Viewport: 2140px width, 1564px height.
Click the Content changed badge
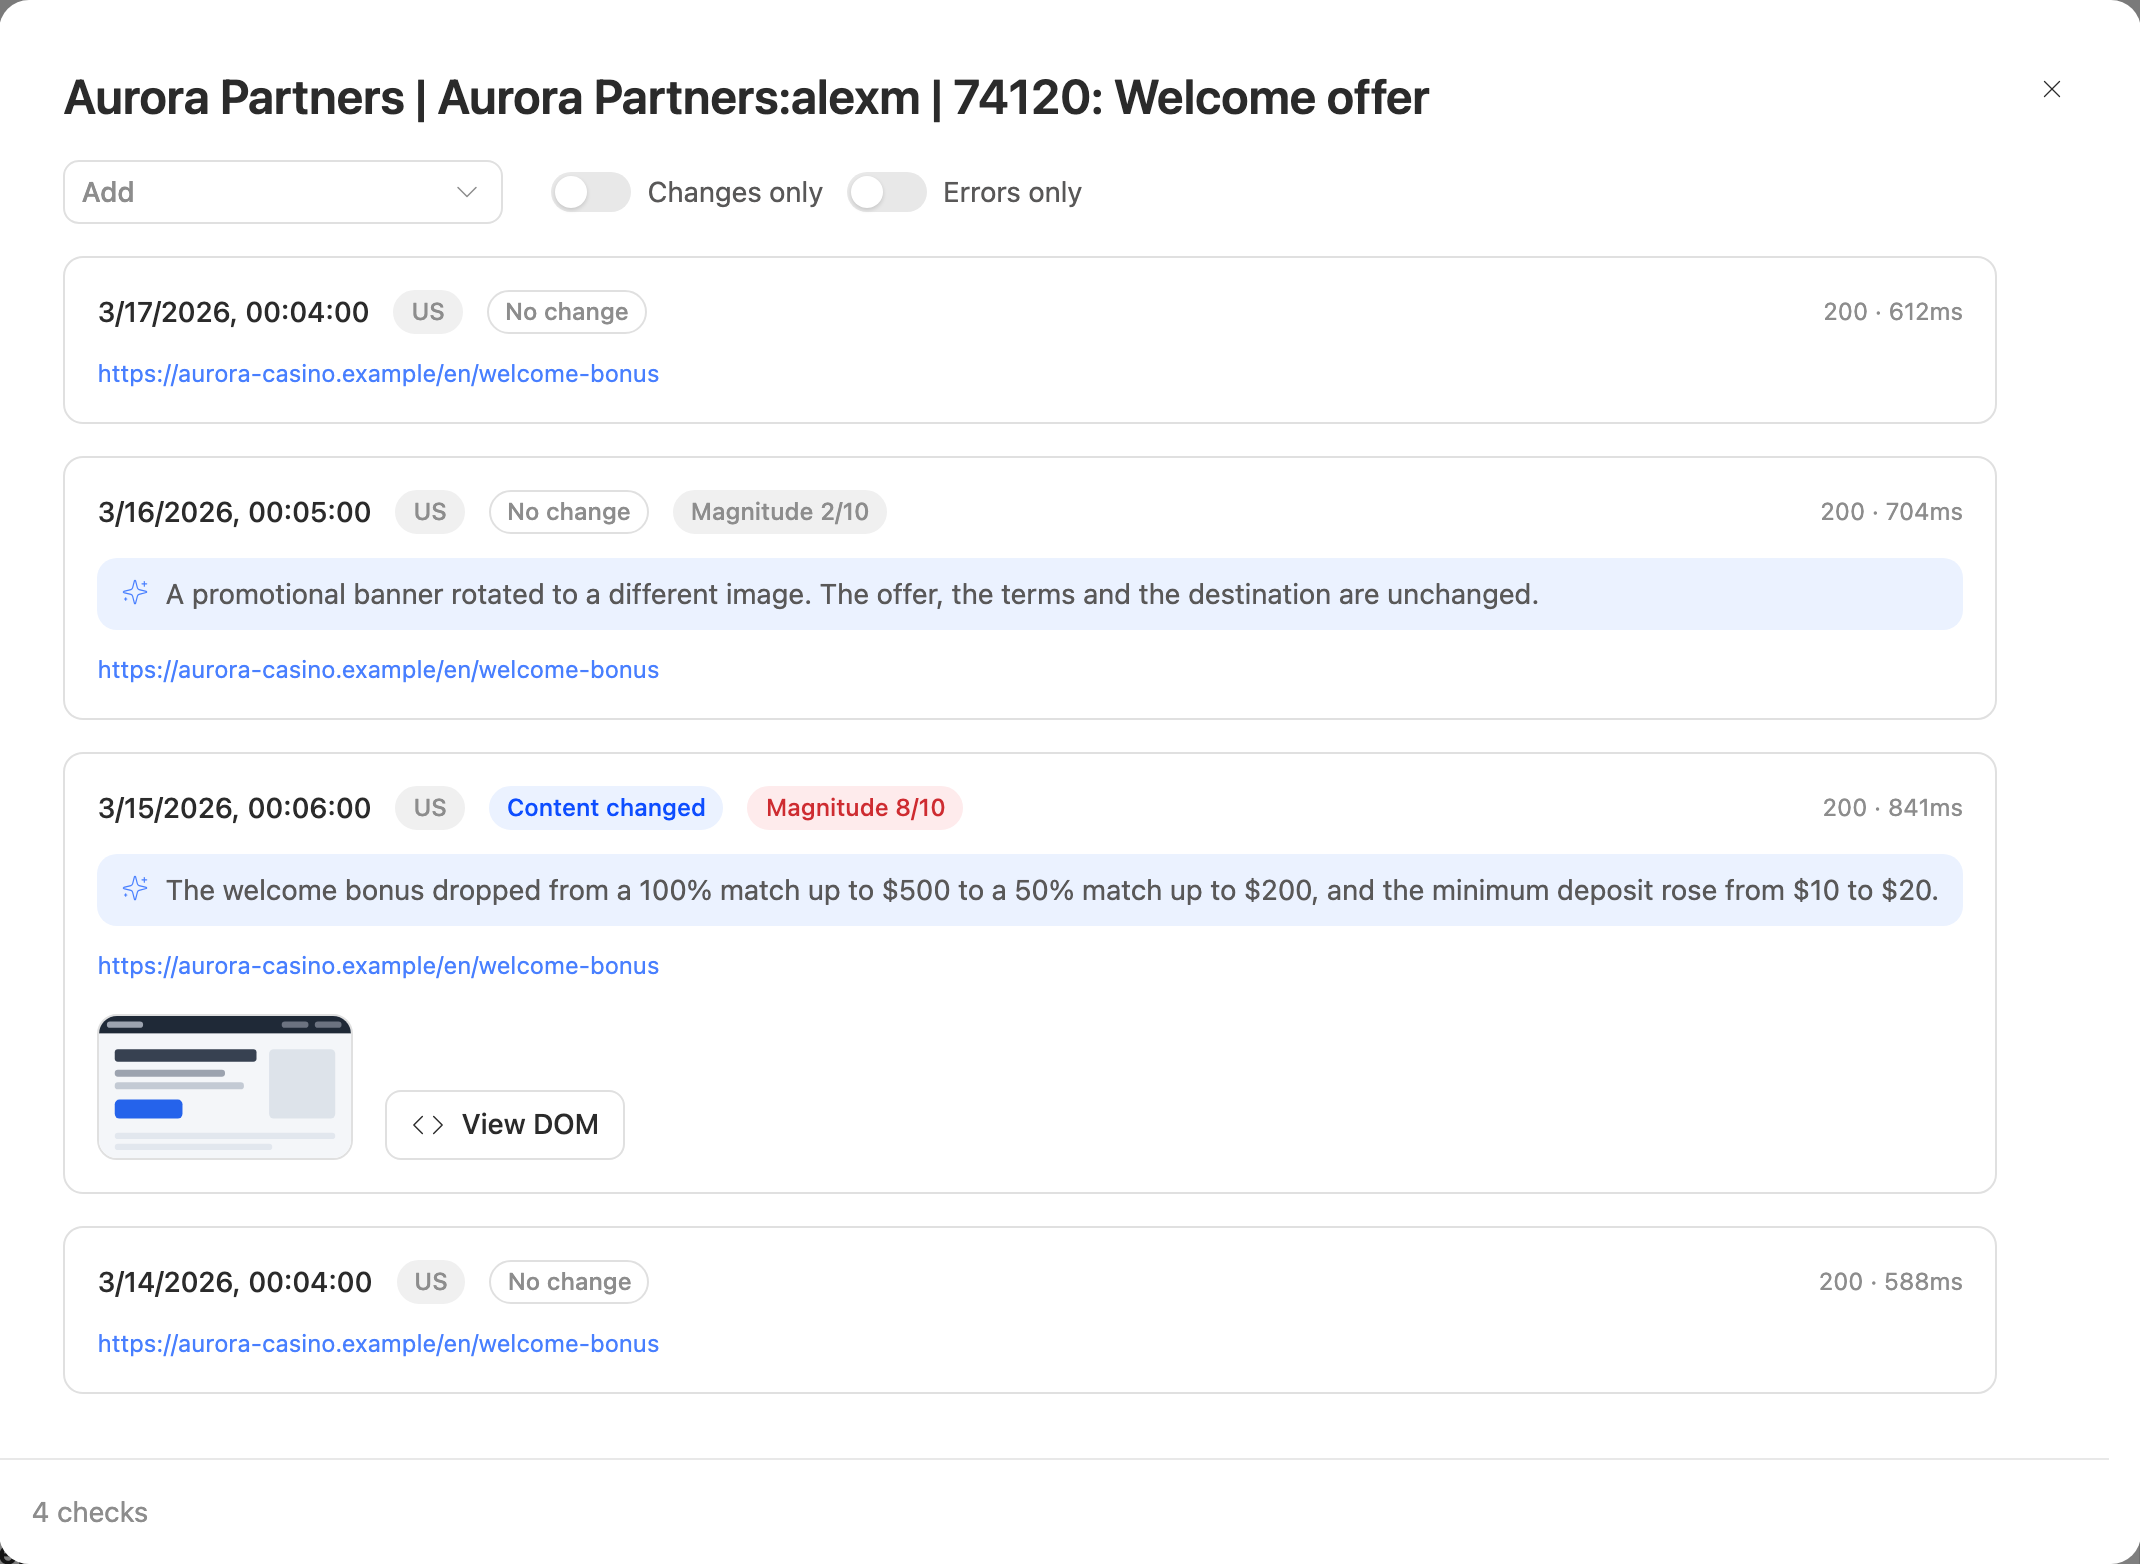(606, 808)
